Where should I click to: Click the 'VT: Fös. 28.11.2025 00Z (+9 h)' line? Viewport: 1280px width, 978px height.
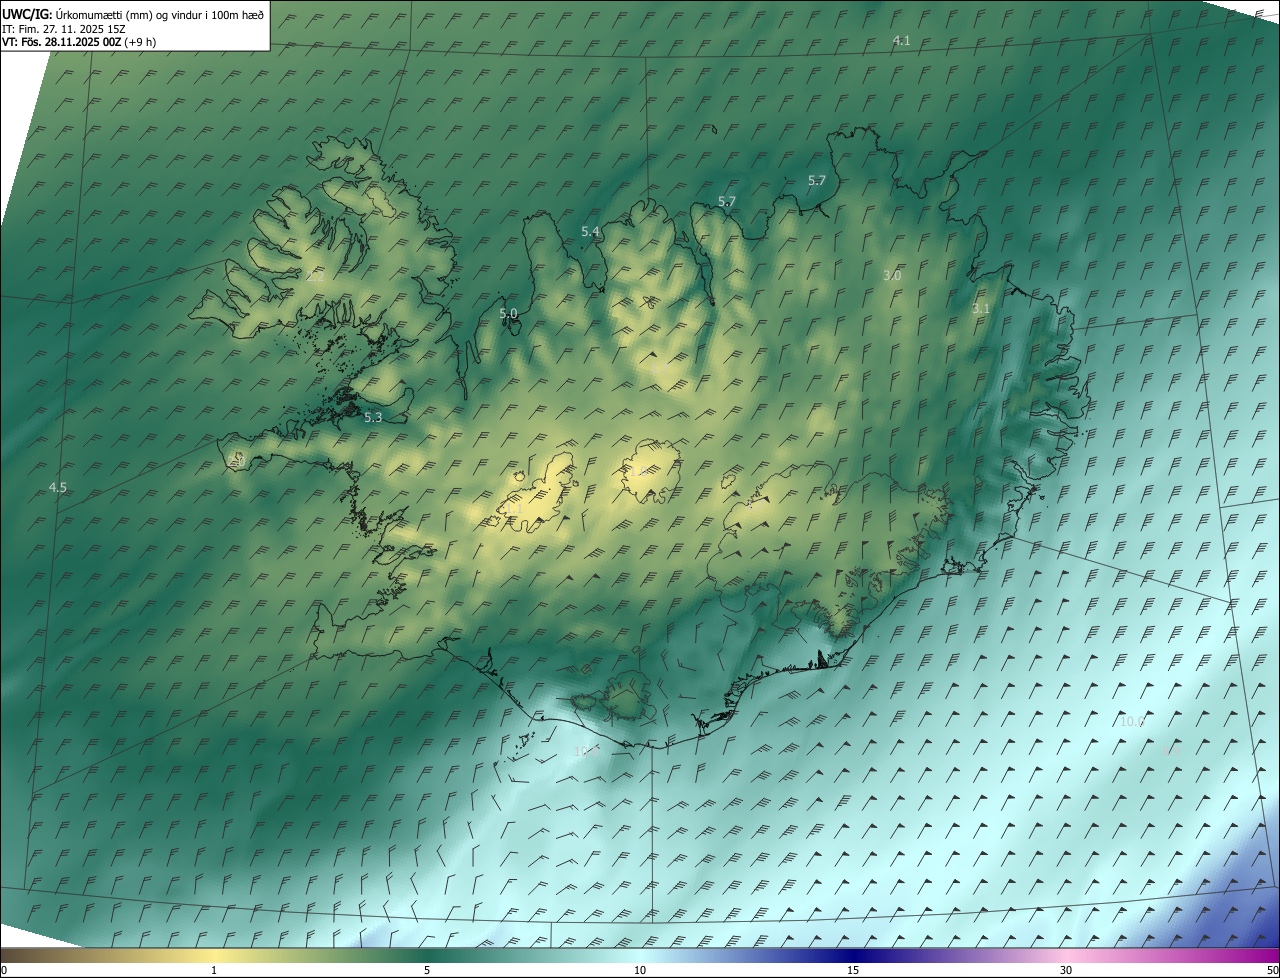click(x=79, y=42)
